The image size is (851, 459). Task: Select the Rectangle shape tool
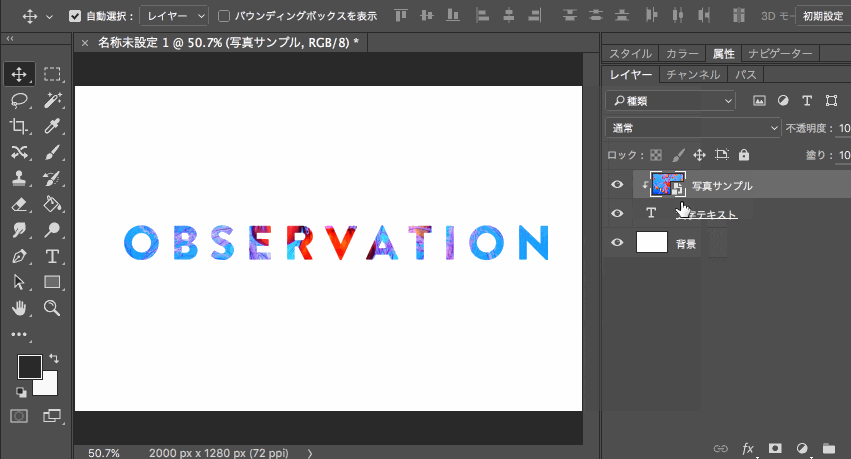pyautogui.click(x=52, y=282)
